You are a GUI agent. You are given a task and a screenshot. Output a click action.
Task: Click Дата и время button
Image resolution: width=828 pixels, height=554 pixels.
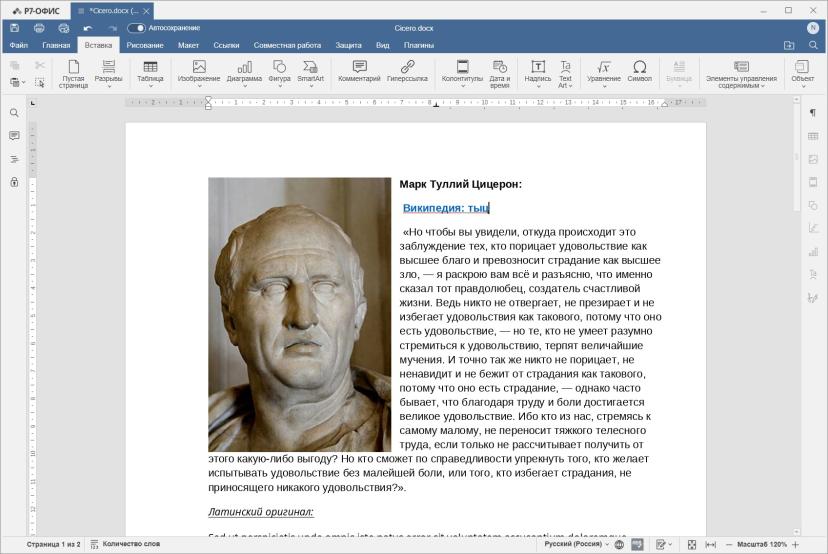(x=500, y=73)
